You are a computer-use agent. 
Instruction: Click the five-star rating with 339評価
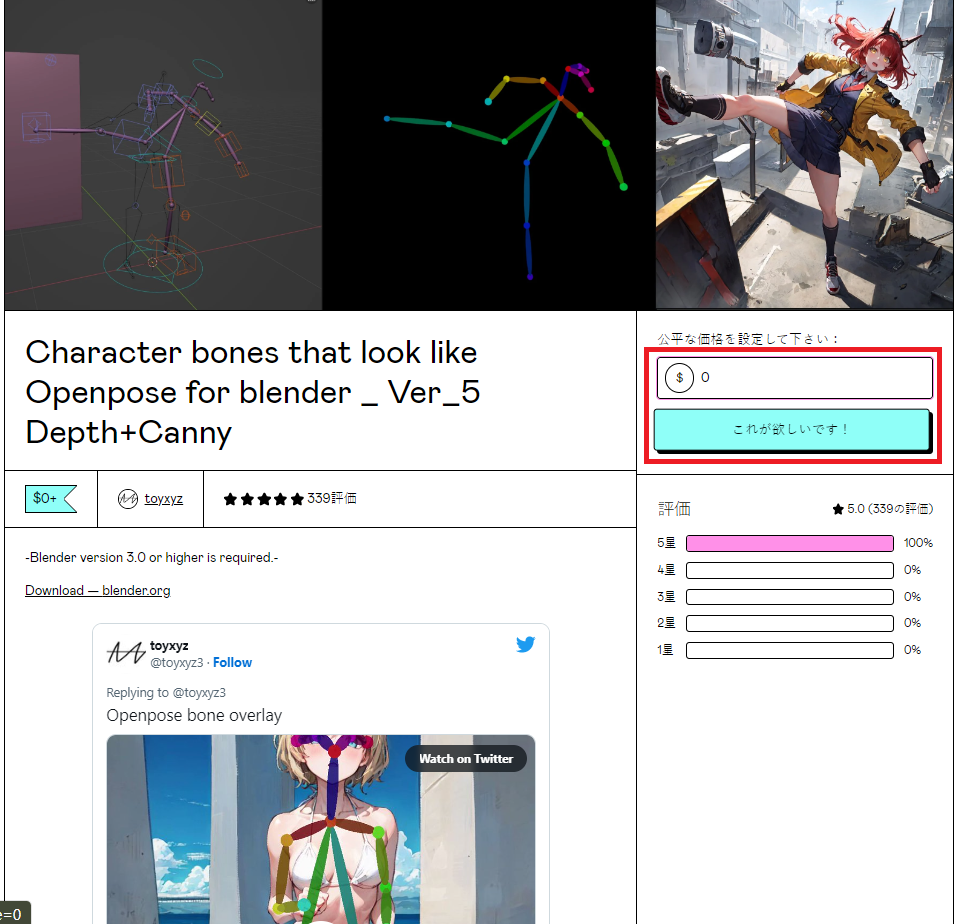click(290, 499)
